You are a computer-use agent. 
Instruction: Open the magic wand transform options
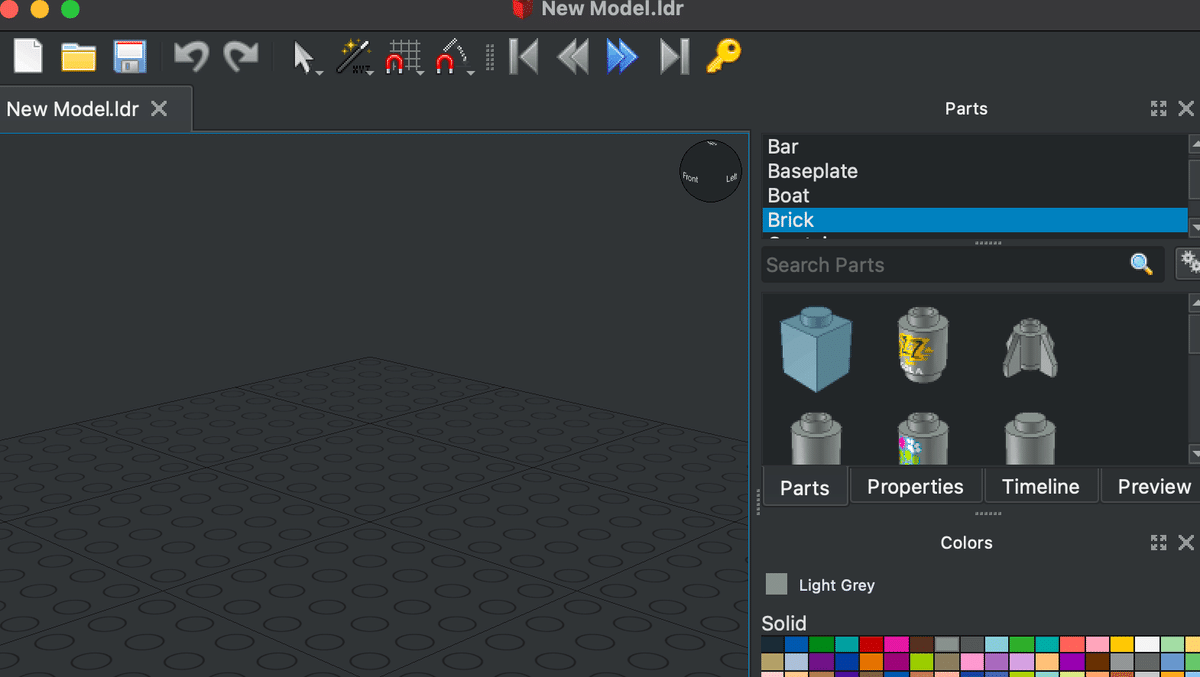point(354,57)
